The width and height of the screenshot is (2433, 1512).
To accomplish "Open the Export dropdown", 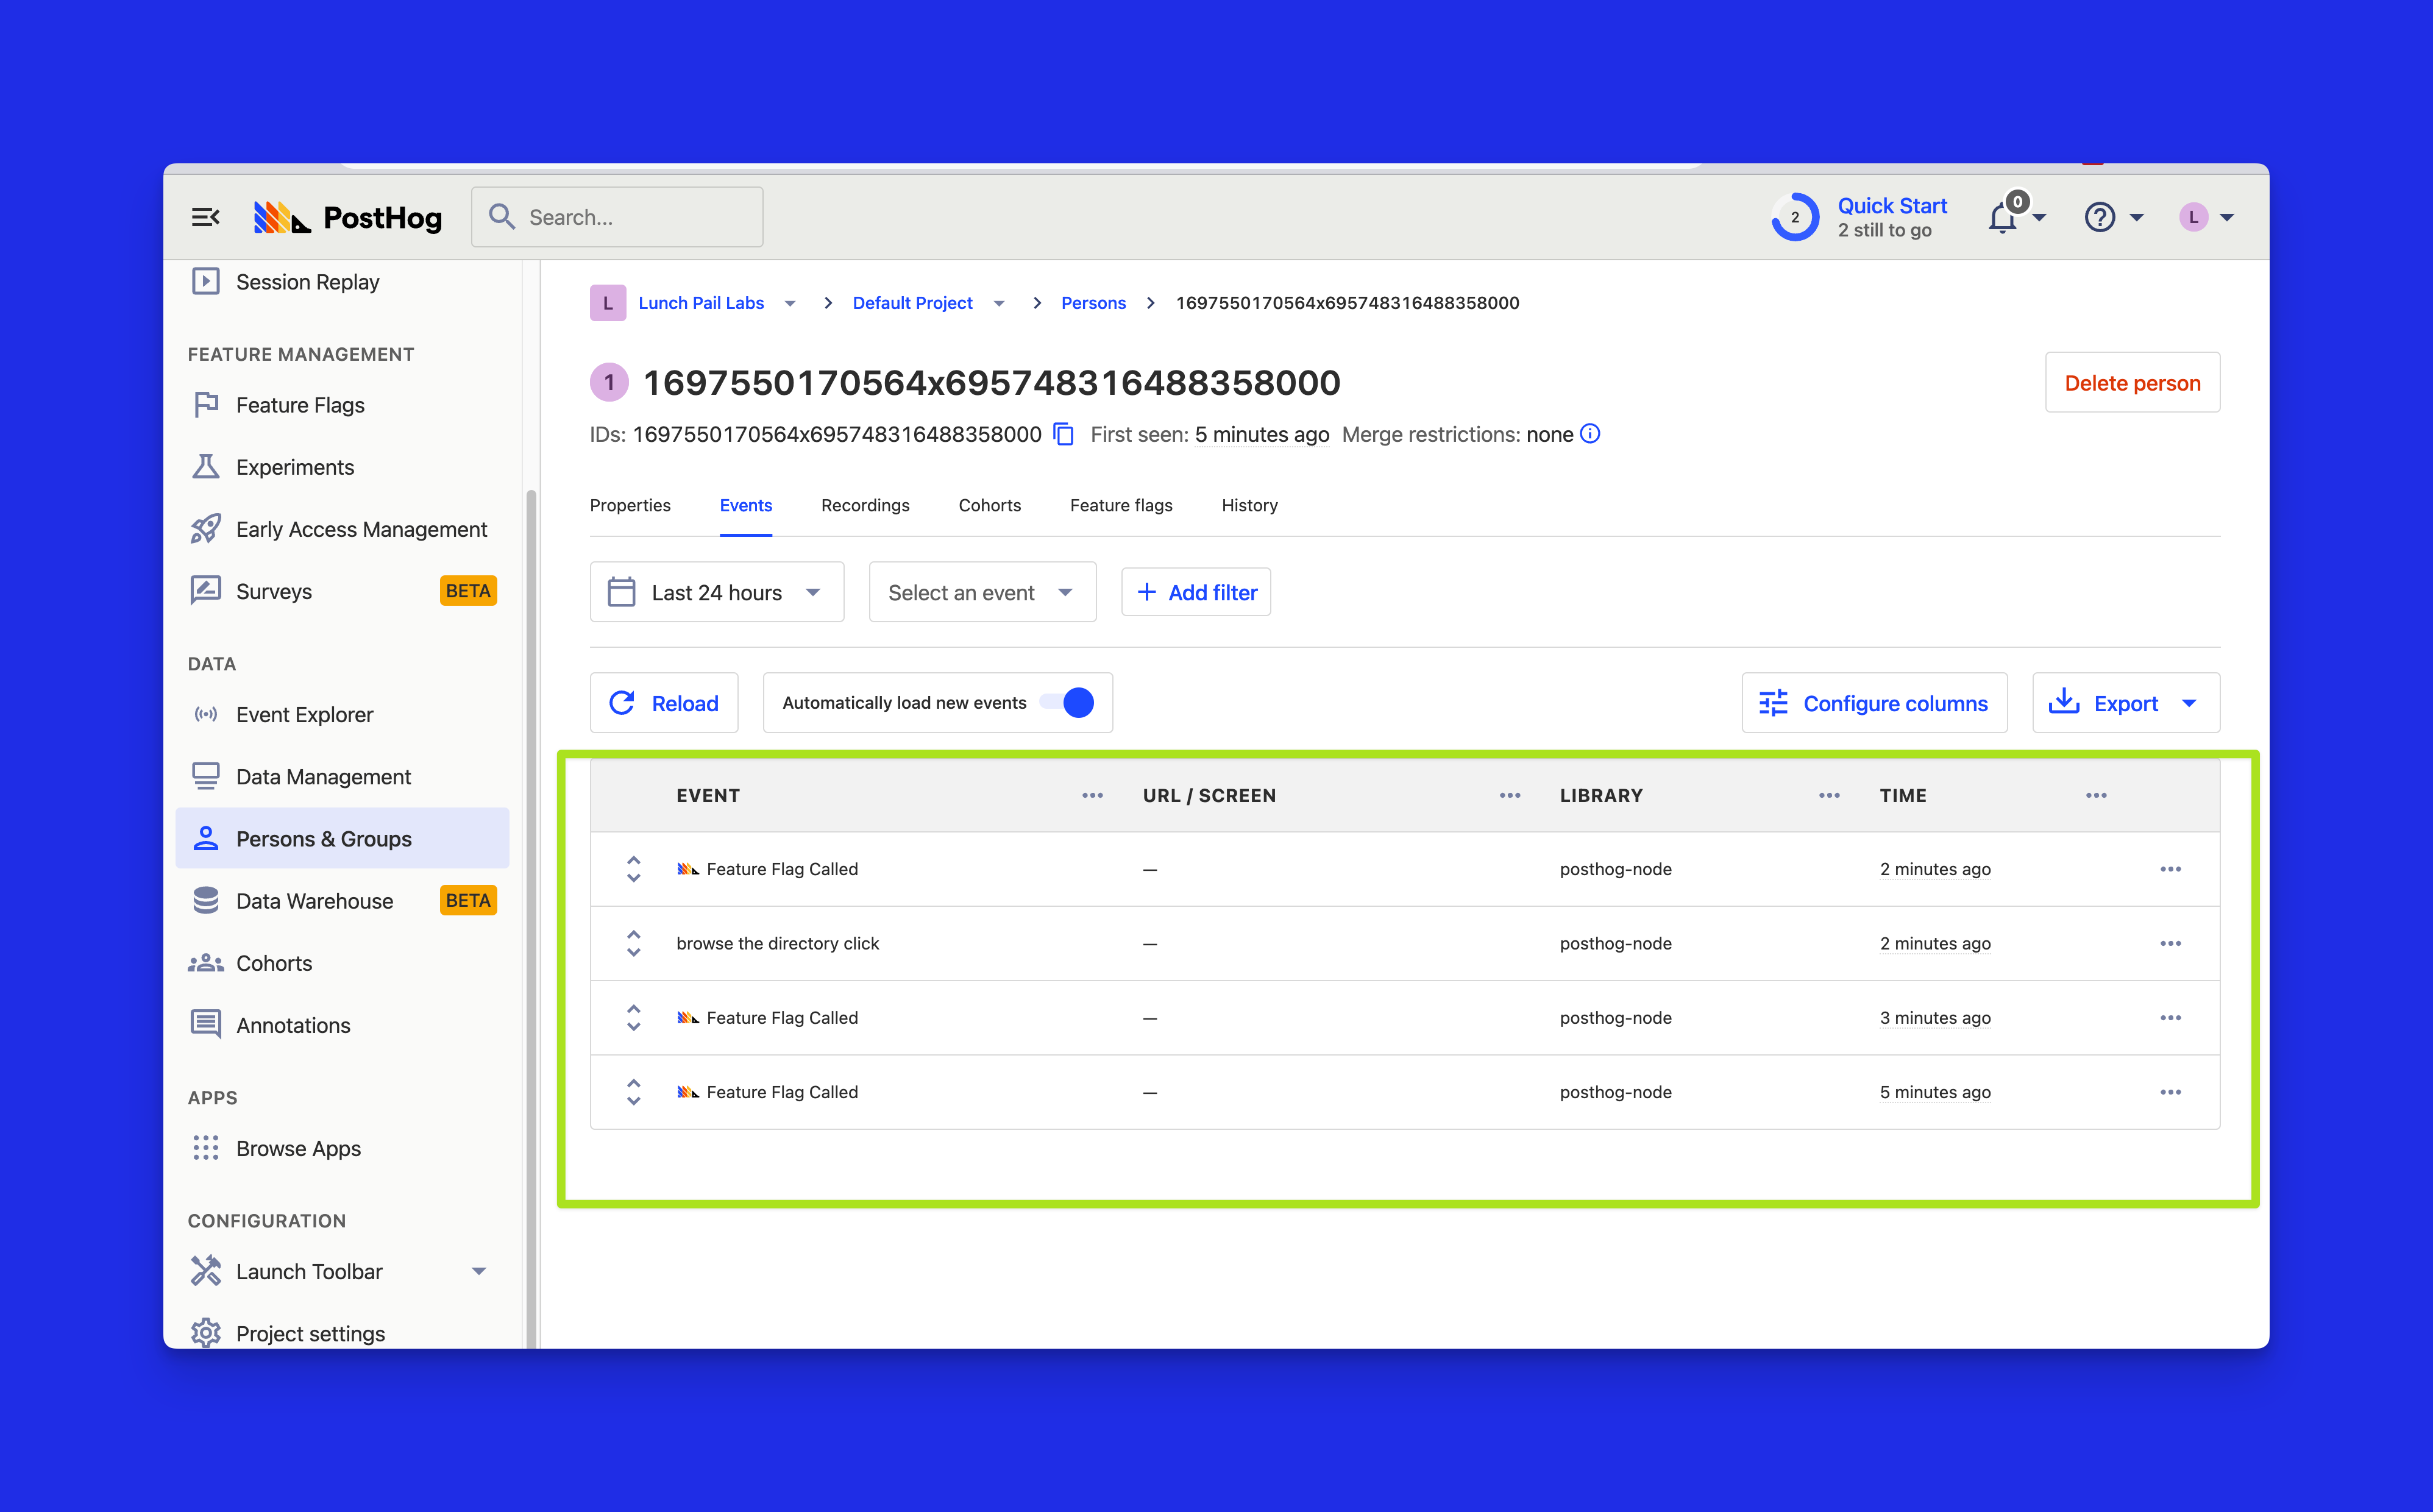I will pos(2125,703).
